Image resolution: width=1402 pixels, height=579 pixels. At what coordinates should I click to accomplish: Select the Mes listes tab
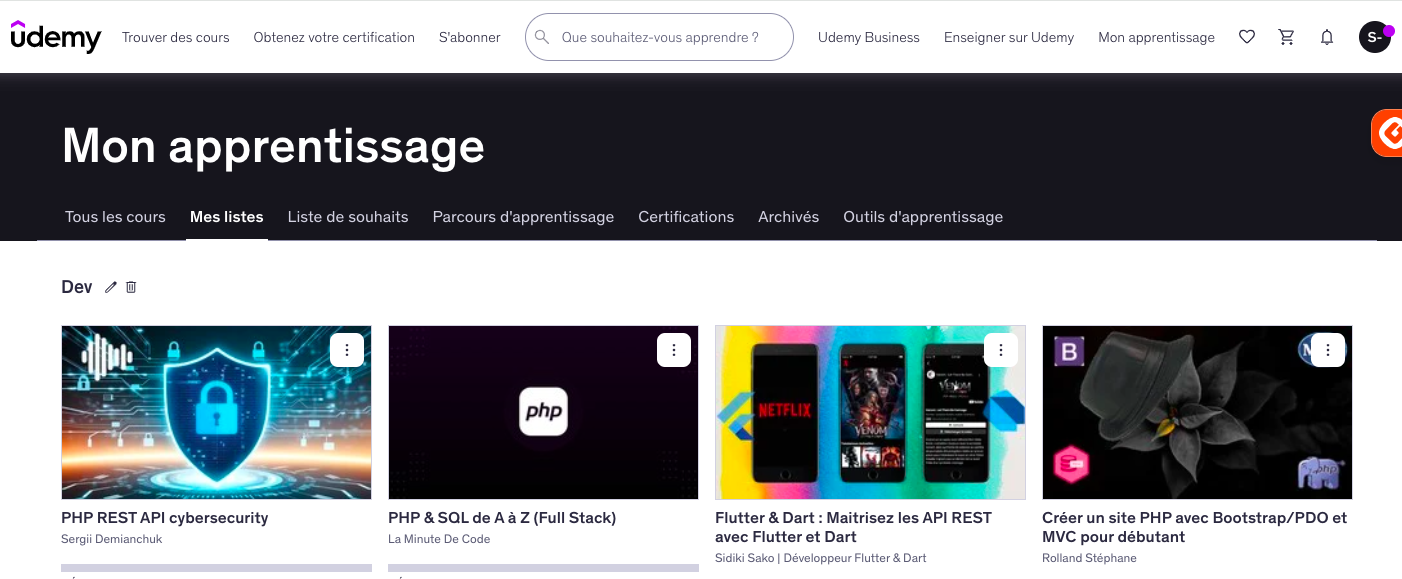click(227, 217)
